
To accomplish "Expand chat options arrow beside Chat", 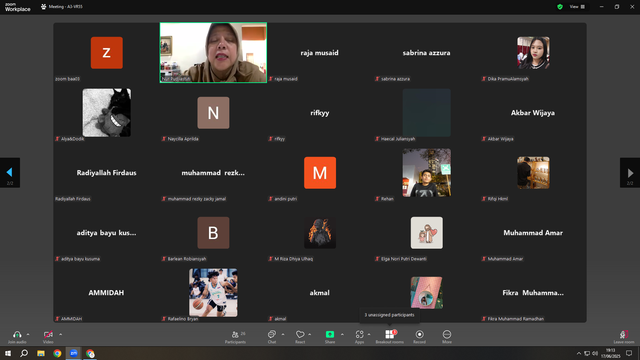I will 283,334.
